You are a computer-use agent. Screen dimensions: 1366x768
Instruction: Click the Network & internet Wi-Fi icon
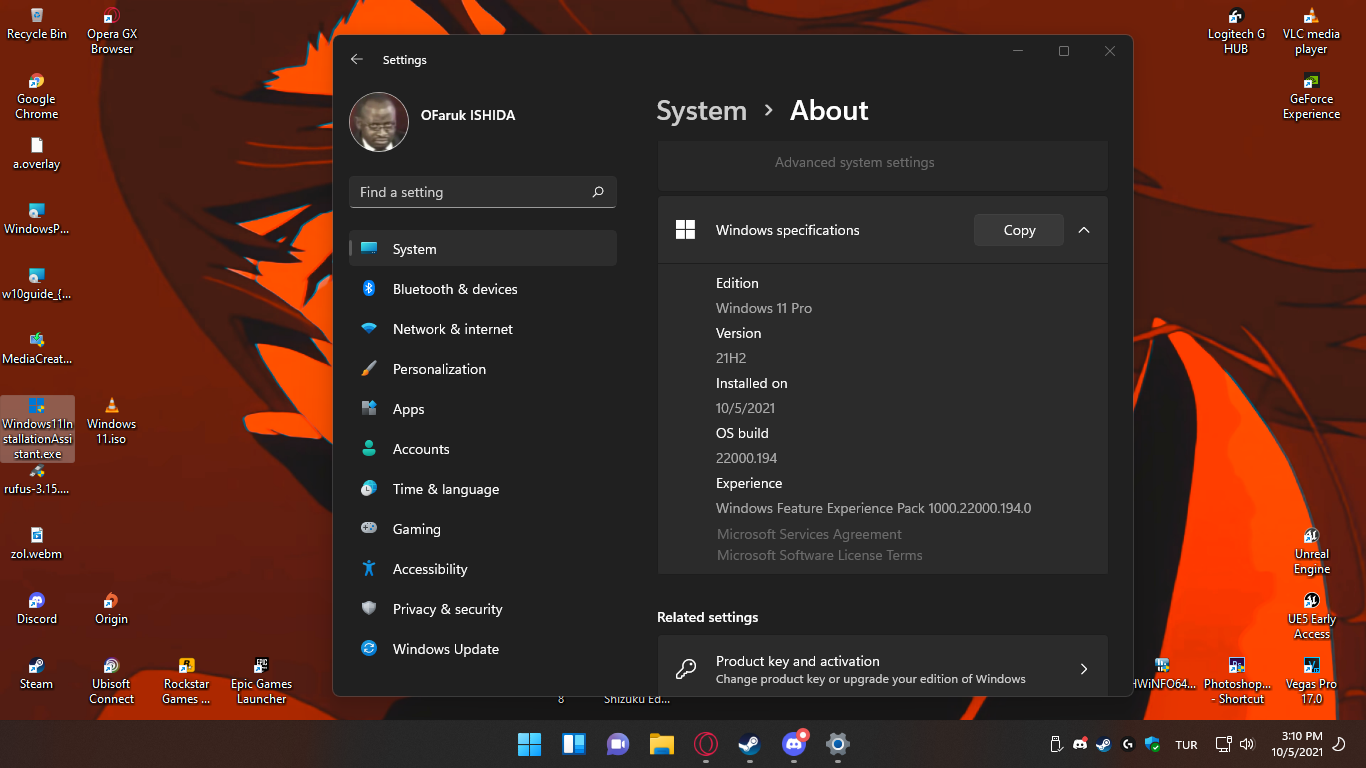(369, 329)
